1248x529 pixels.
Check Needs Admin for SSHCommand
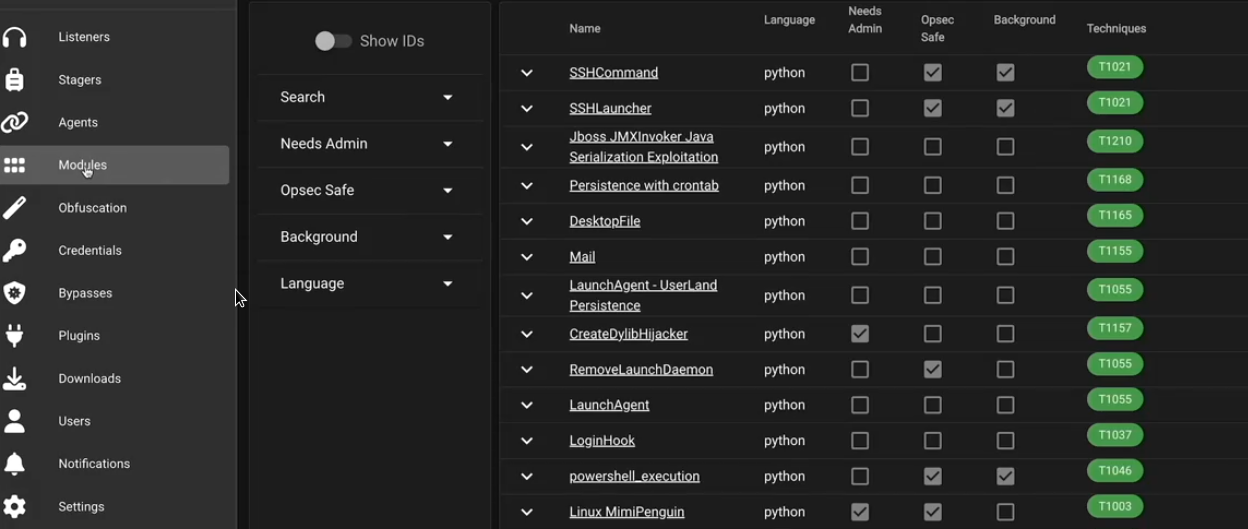[860, 73]
